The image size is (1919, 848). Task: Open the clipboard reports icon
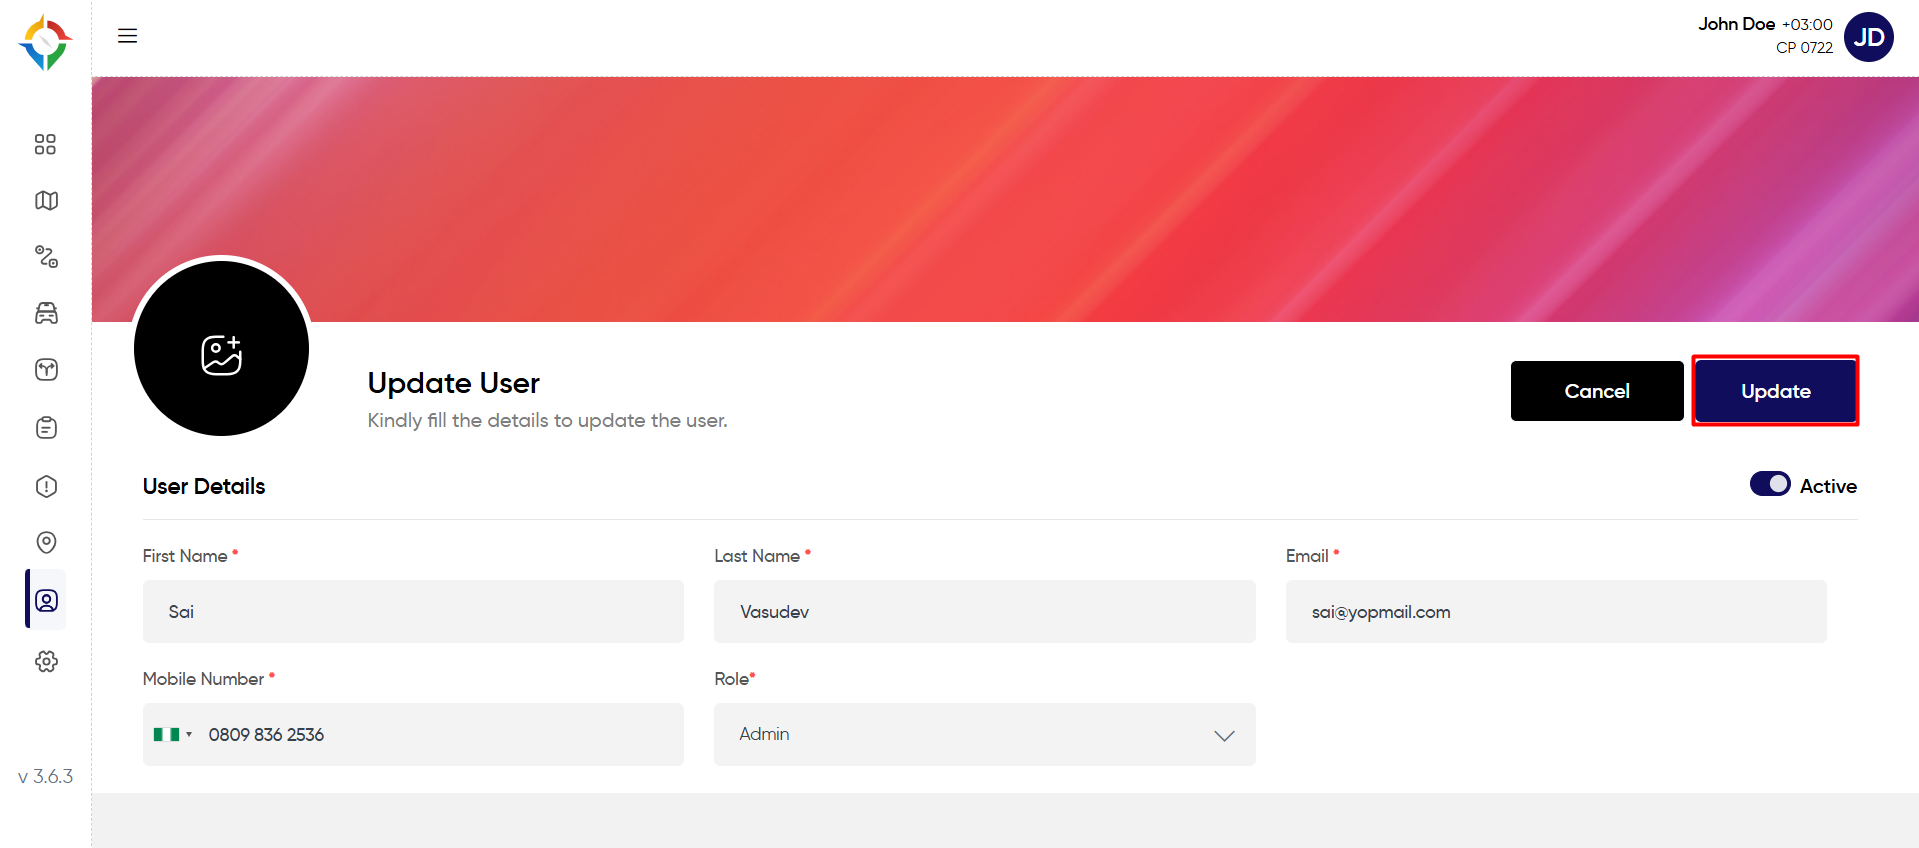coord(46,428)
